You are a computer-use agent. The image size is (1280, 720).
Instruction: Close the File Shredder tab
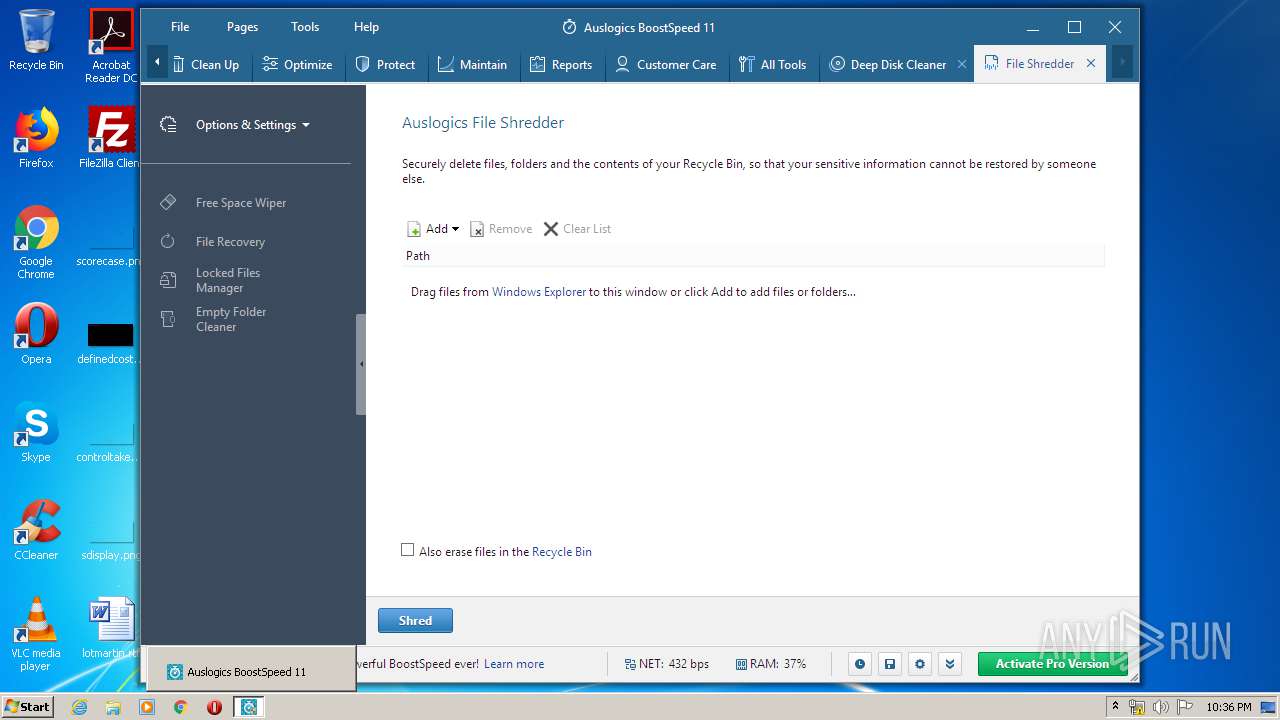coord(1091,63)
